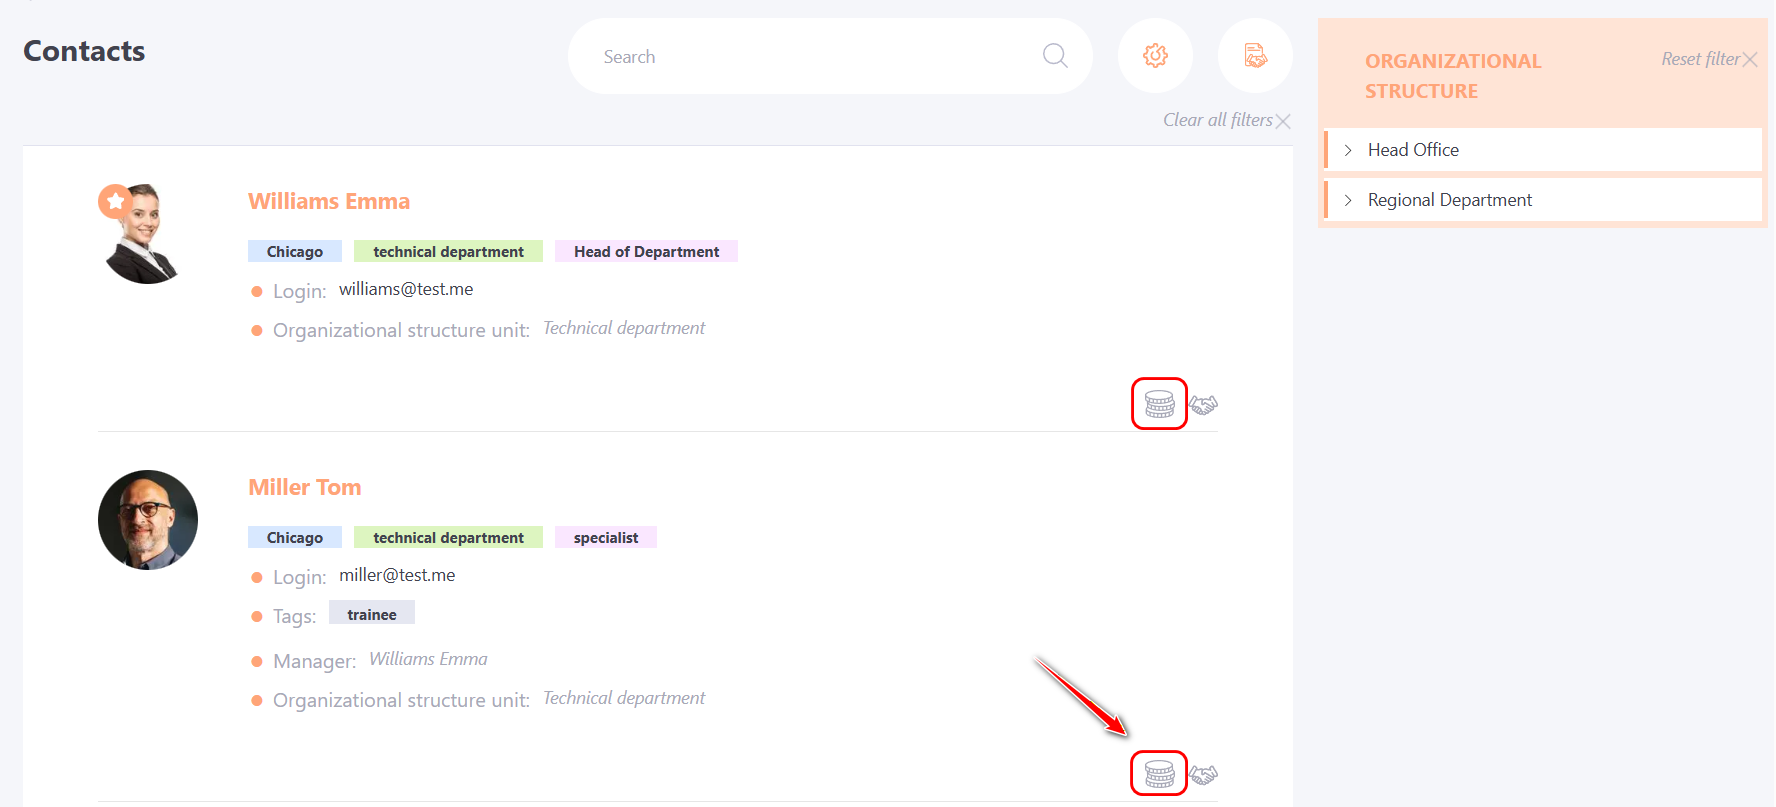
Task: Click the handshake icon for Miller Tom
Action: (x=1204, y=775)
